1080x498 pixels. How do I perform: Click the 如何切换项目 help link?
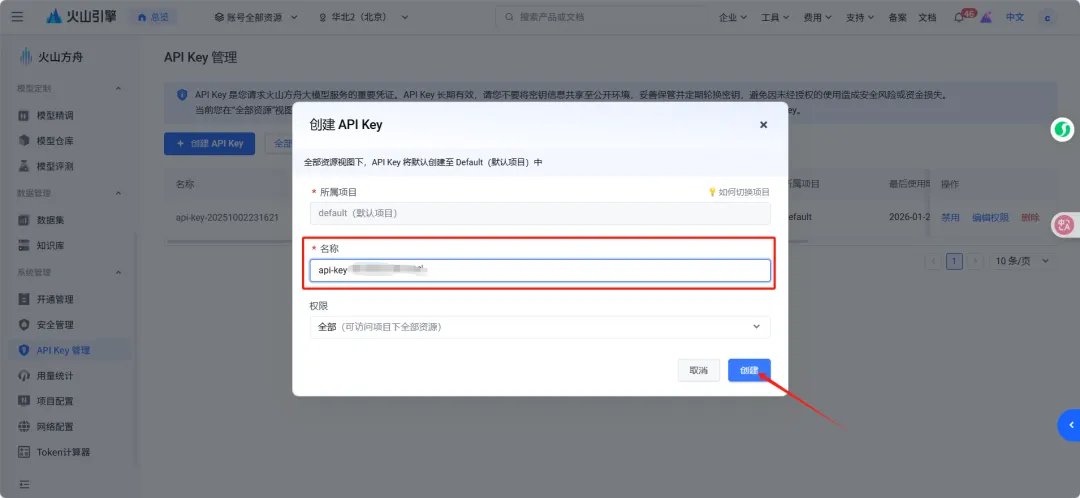coord(739,192)
